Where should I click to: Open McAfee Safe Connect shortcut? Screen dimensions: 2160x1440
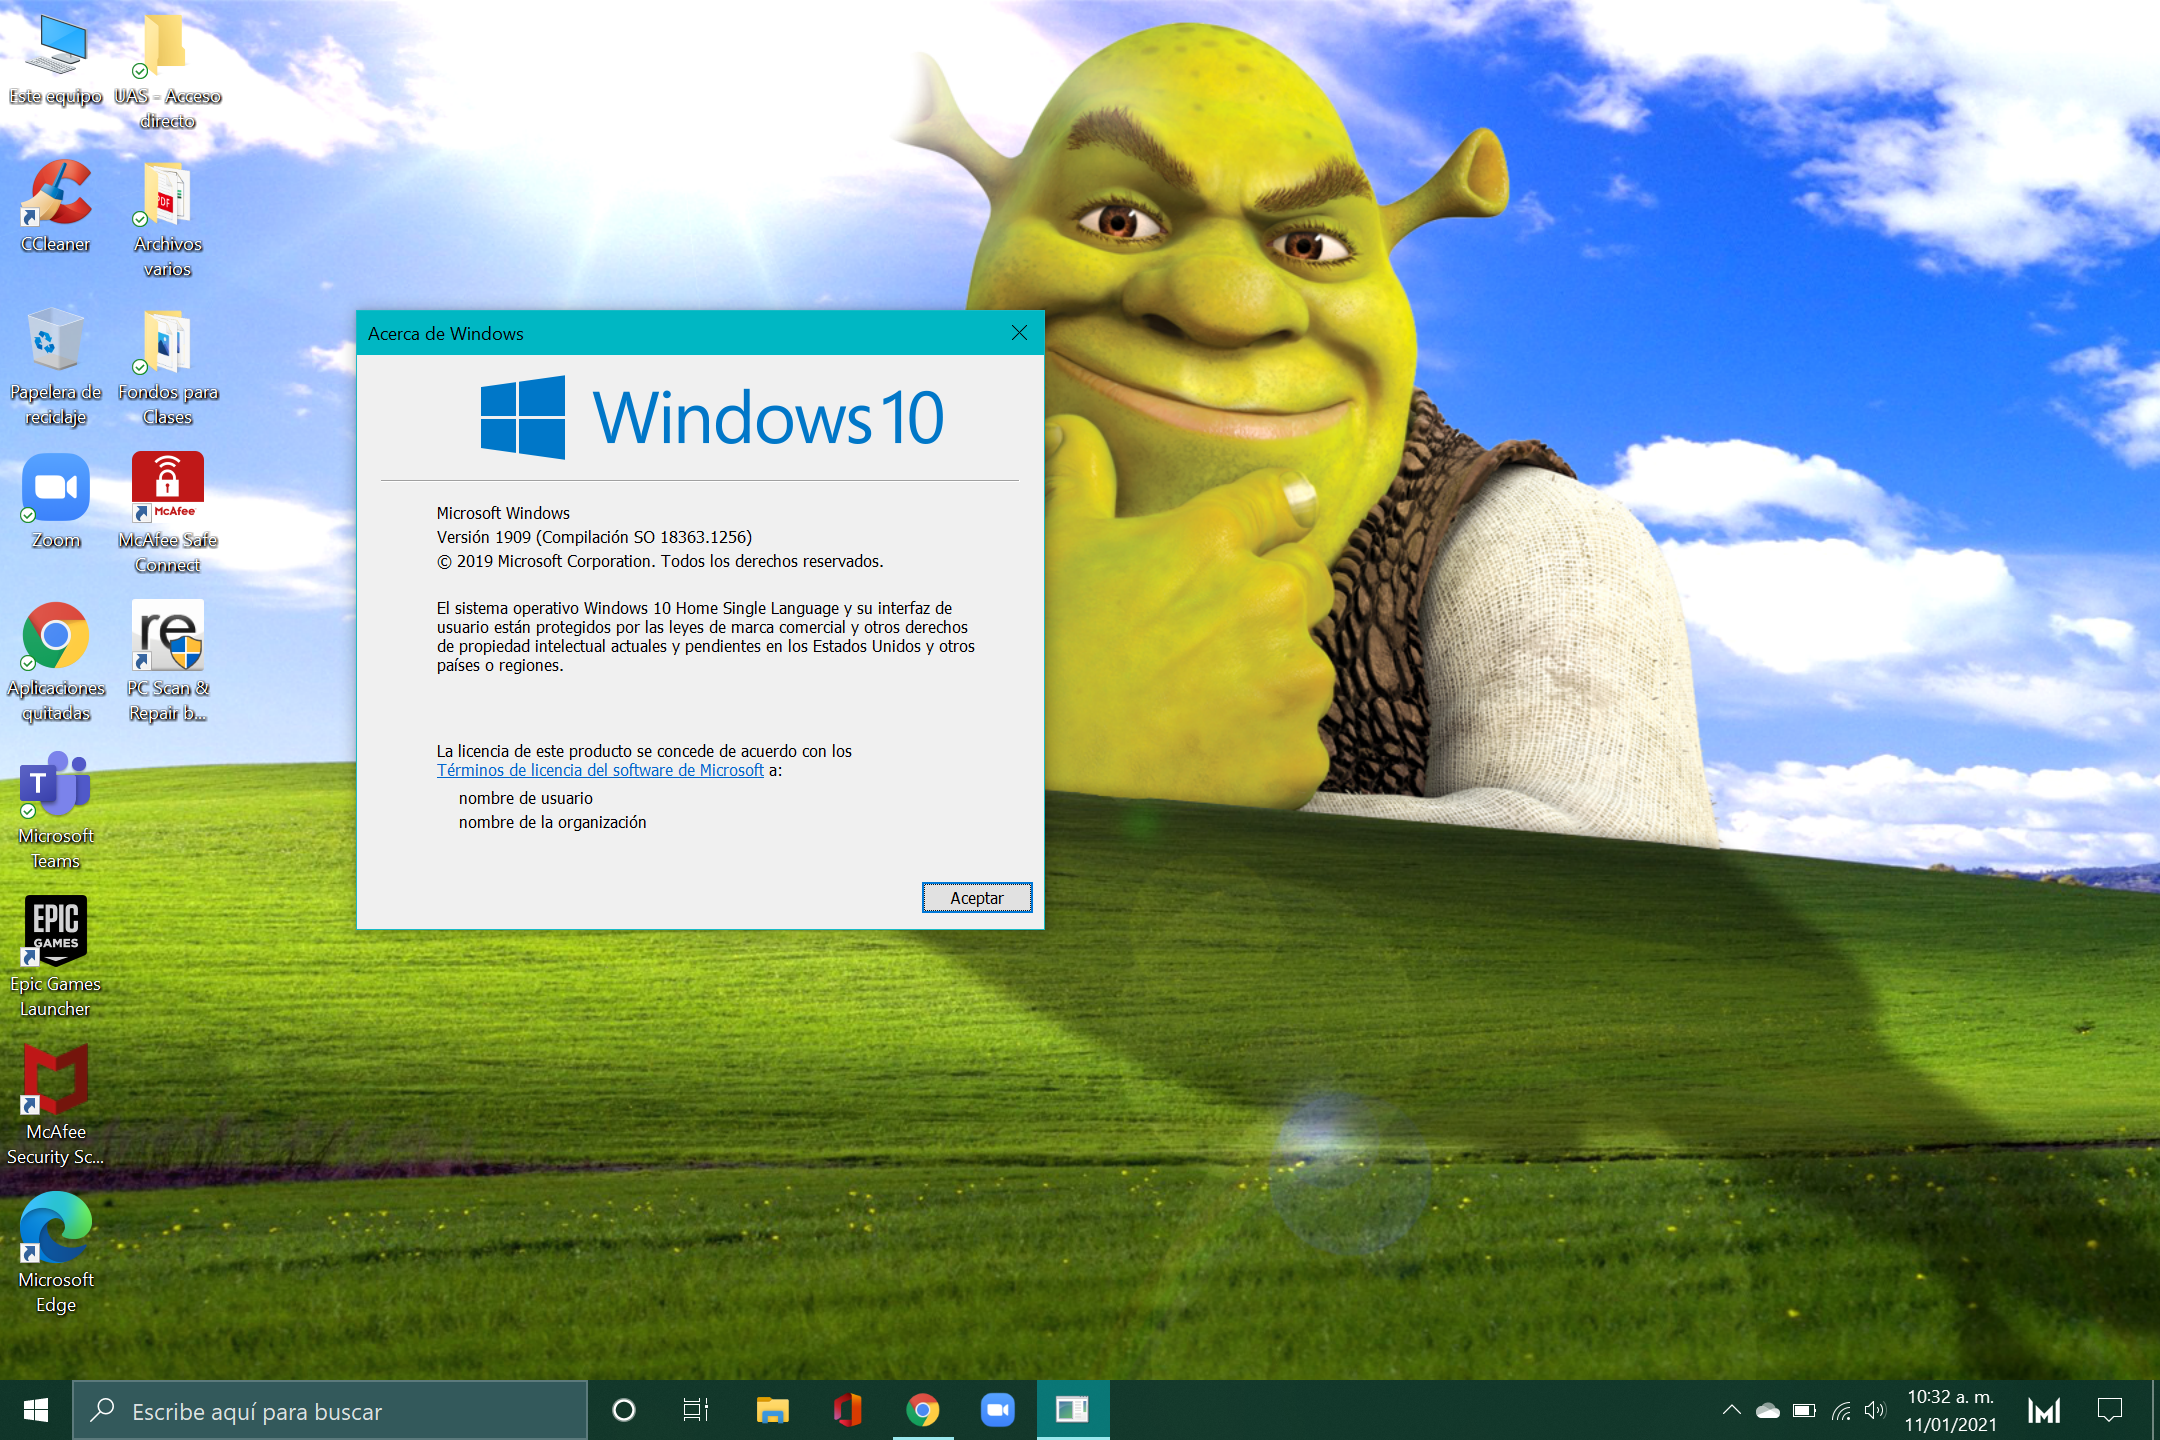(x=167, y=515)
